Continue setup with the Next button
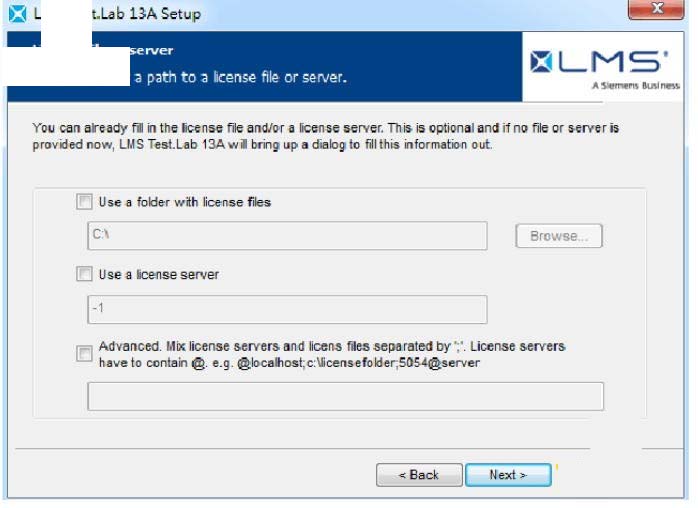Viewport: 698px width, 508px height. click(x=508, y=475)
